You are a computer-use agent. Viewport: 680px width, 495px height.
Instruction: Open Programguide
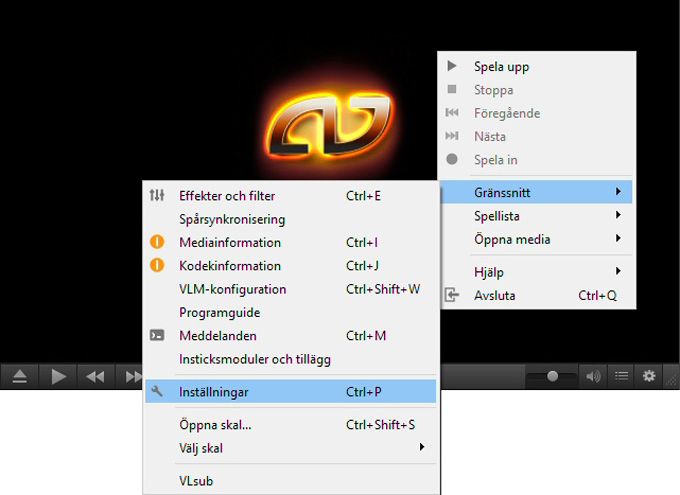pos(291,312)
